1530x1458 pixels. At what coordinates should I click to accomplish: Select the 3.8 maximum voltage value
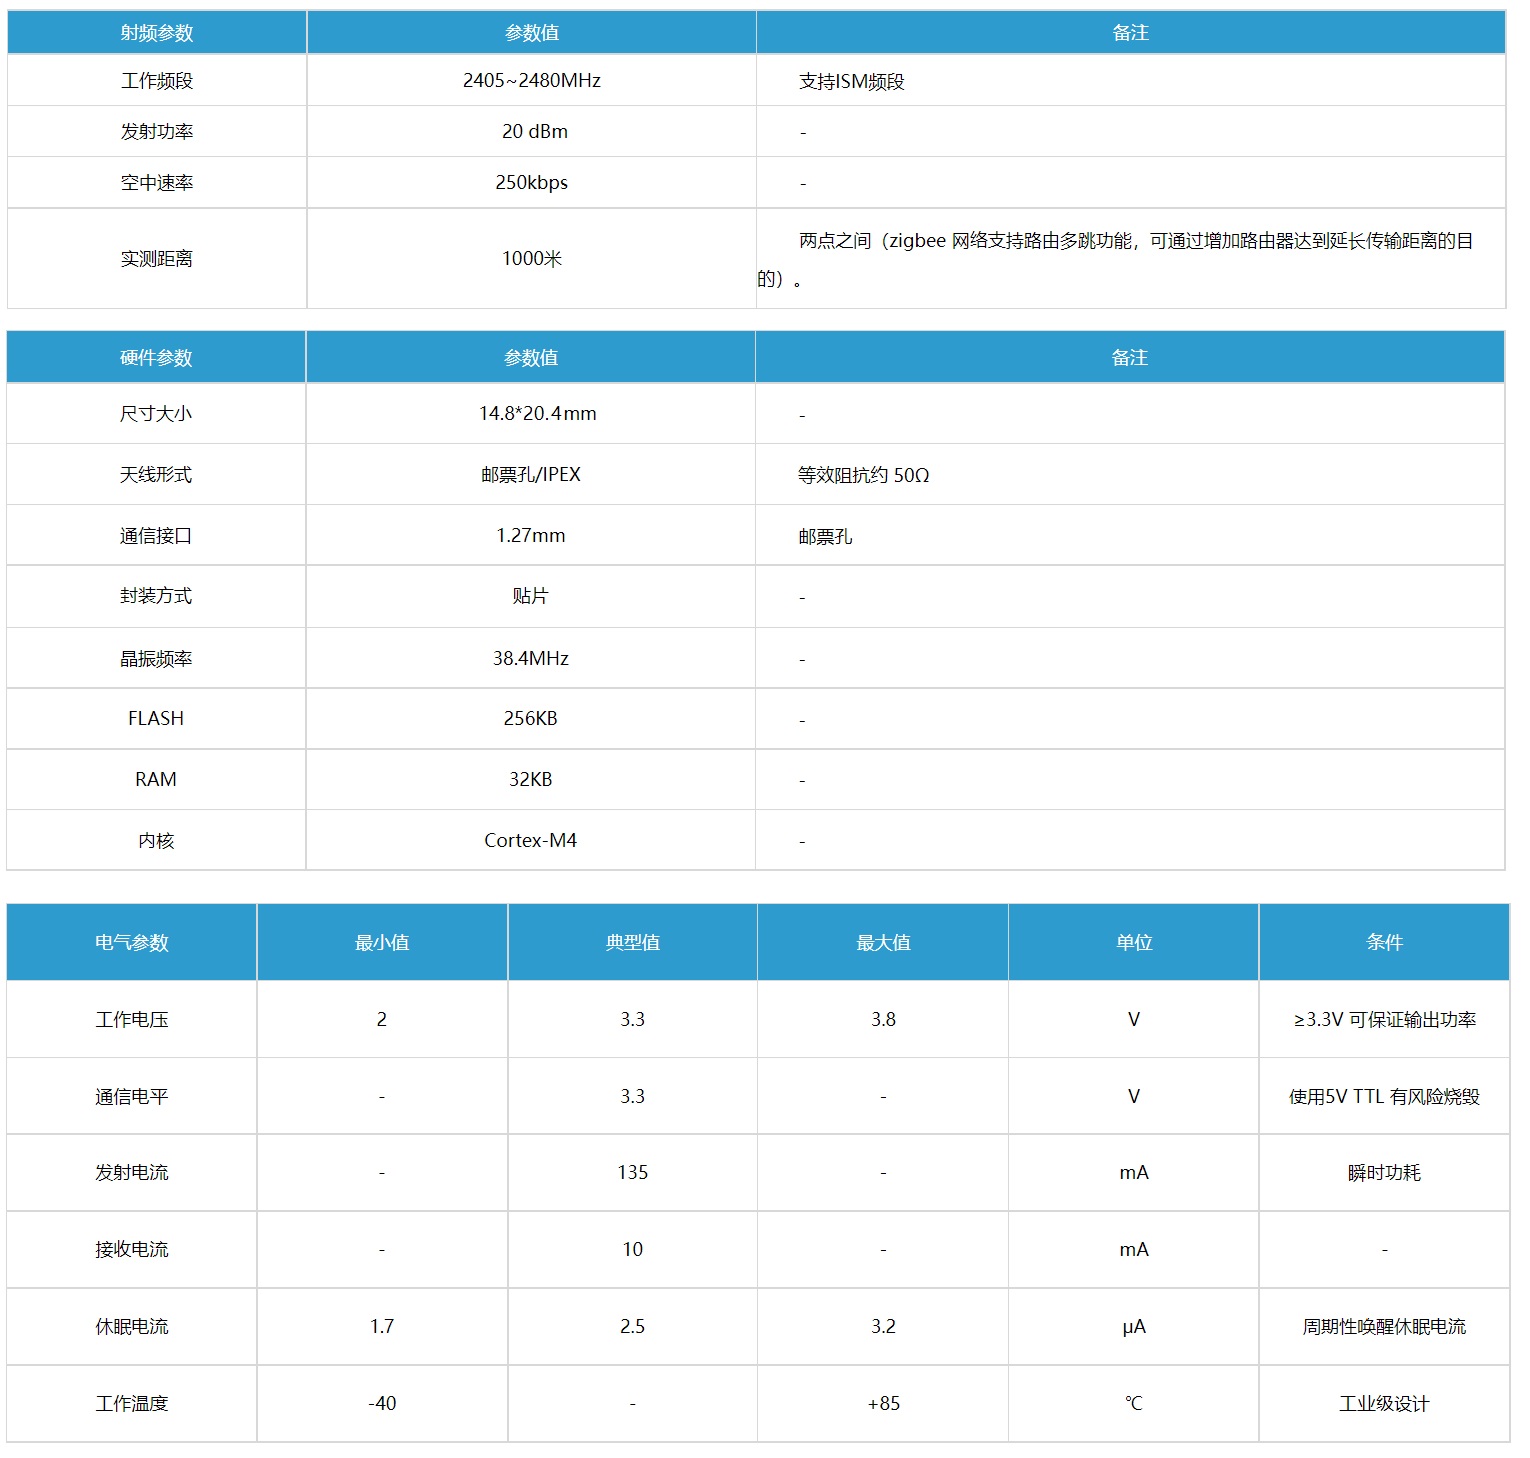coord(883,1019)
